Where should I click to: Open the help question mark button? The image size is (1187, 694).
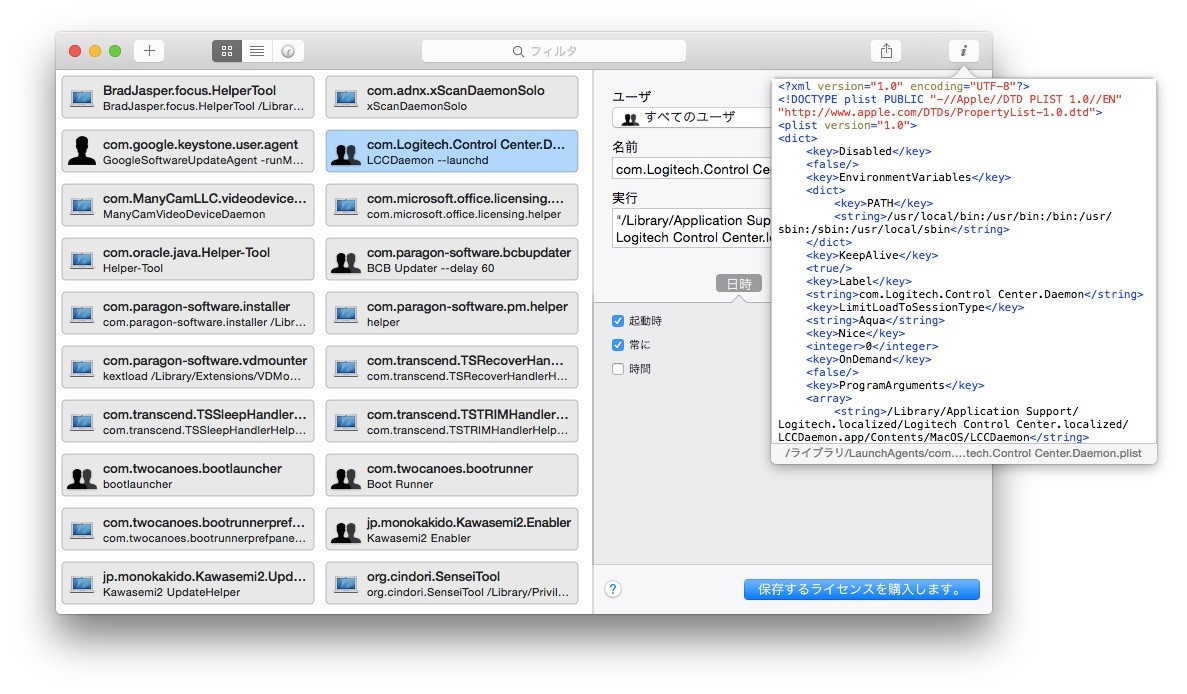click(613, 589)
